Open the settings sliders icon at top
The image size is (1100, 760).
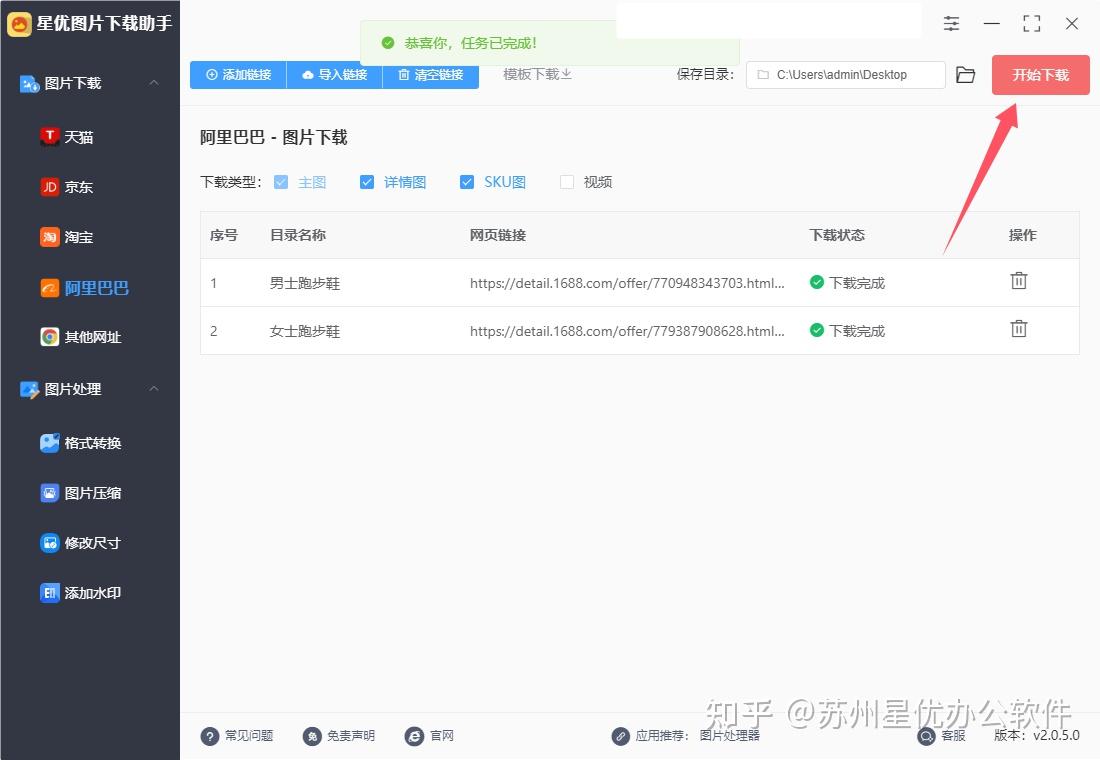[x=951, y=23]
